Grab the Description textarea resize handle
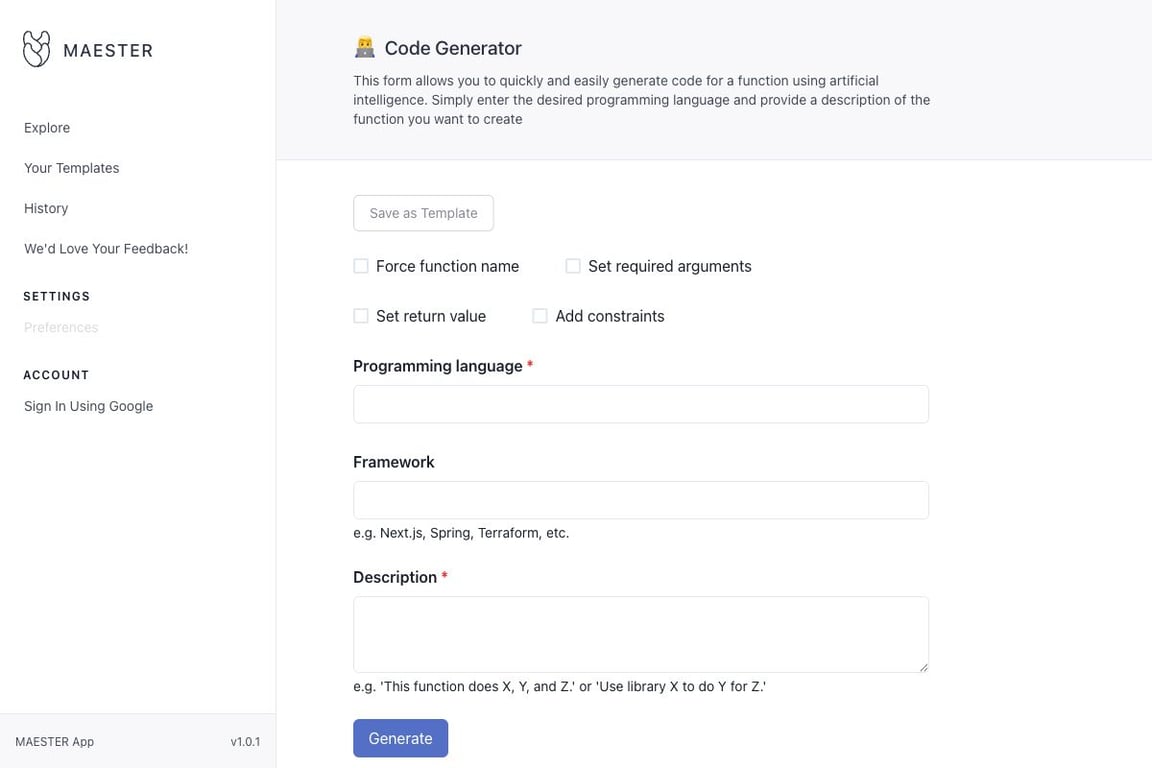This screenshot has width=1152, height=768. pos(923,667)
